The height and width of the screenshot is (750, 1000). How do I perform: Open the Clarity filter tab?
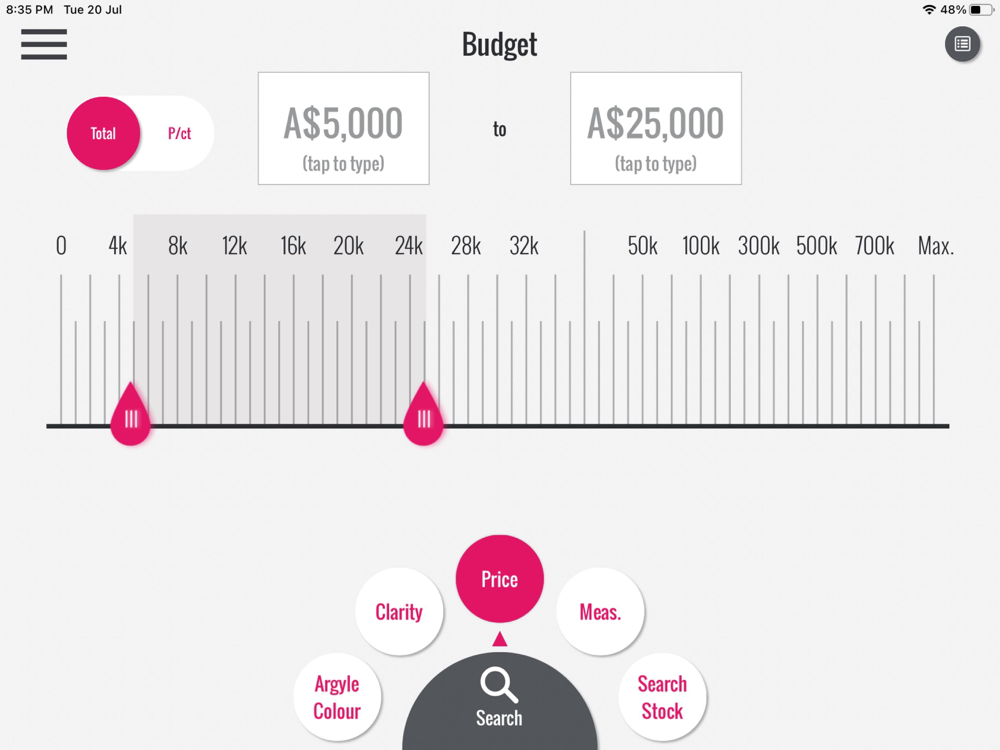(x=399, y=612)
